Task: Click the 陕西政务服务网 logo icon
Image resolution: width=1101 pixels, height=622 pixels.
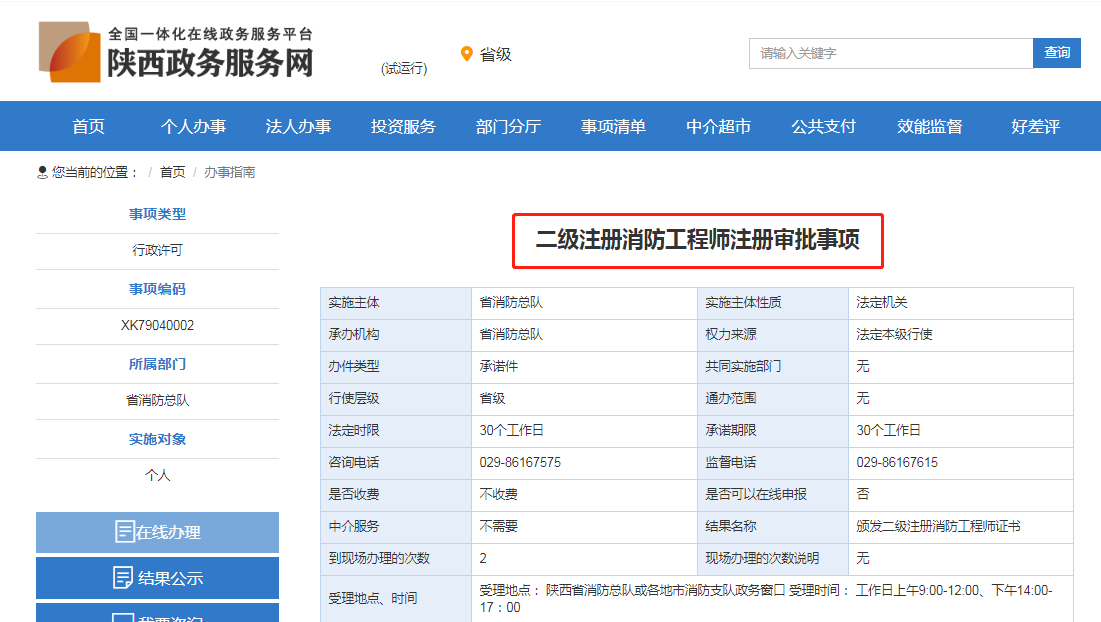Action: coord(70,51)
